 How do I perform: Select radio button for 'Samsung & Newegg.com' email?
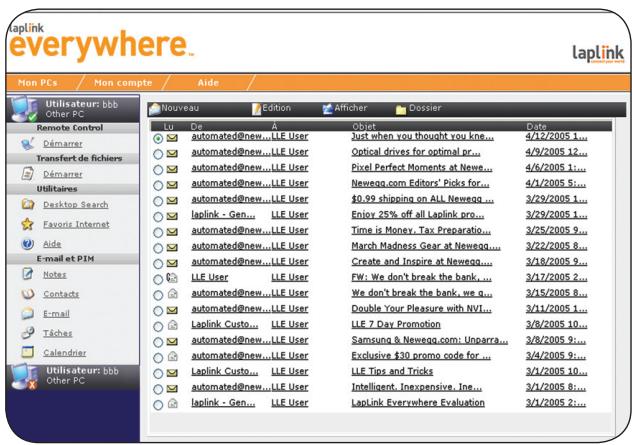[x=158, y=342]
